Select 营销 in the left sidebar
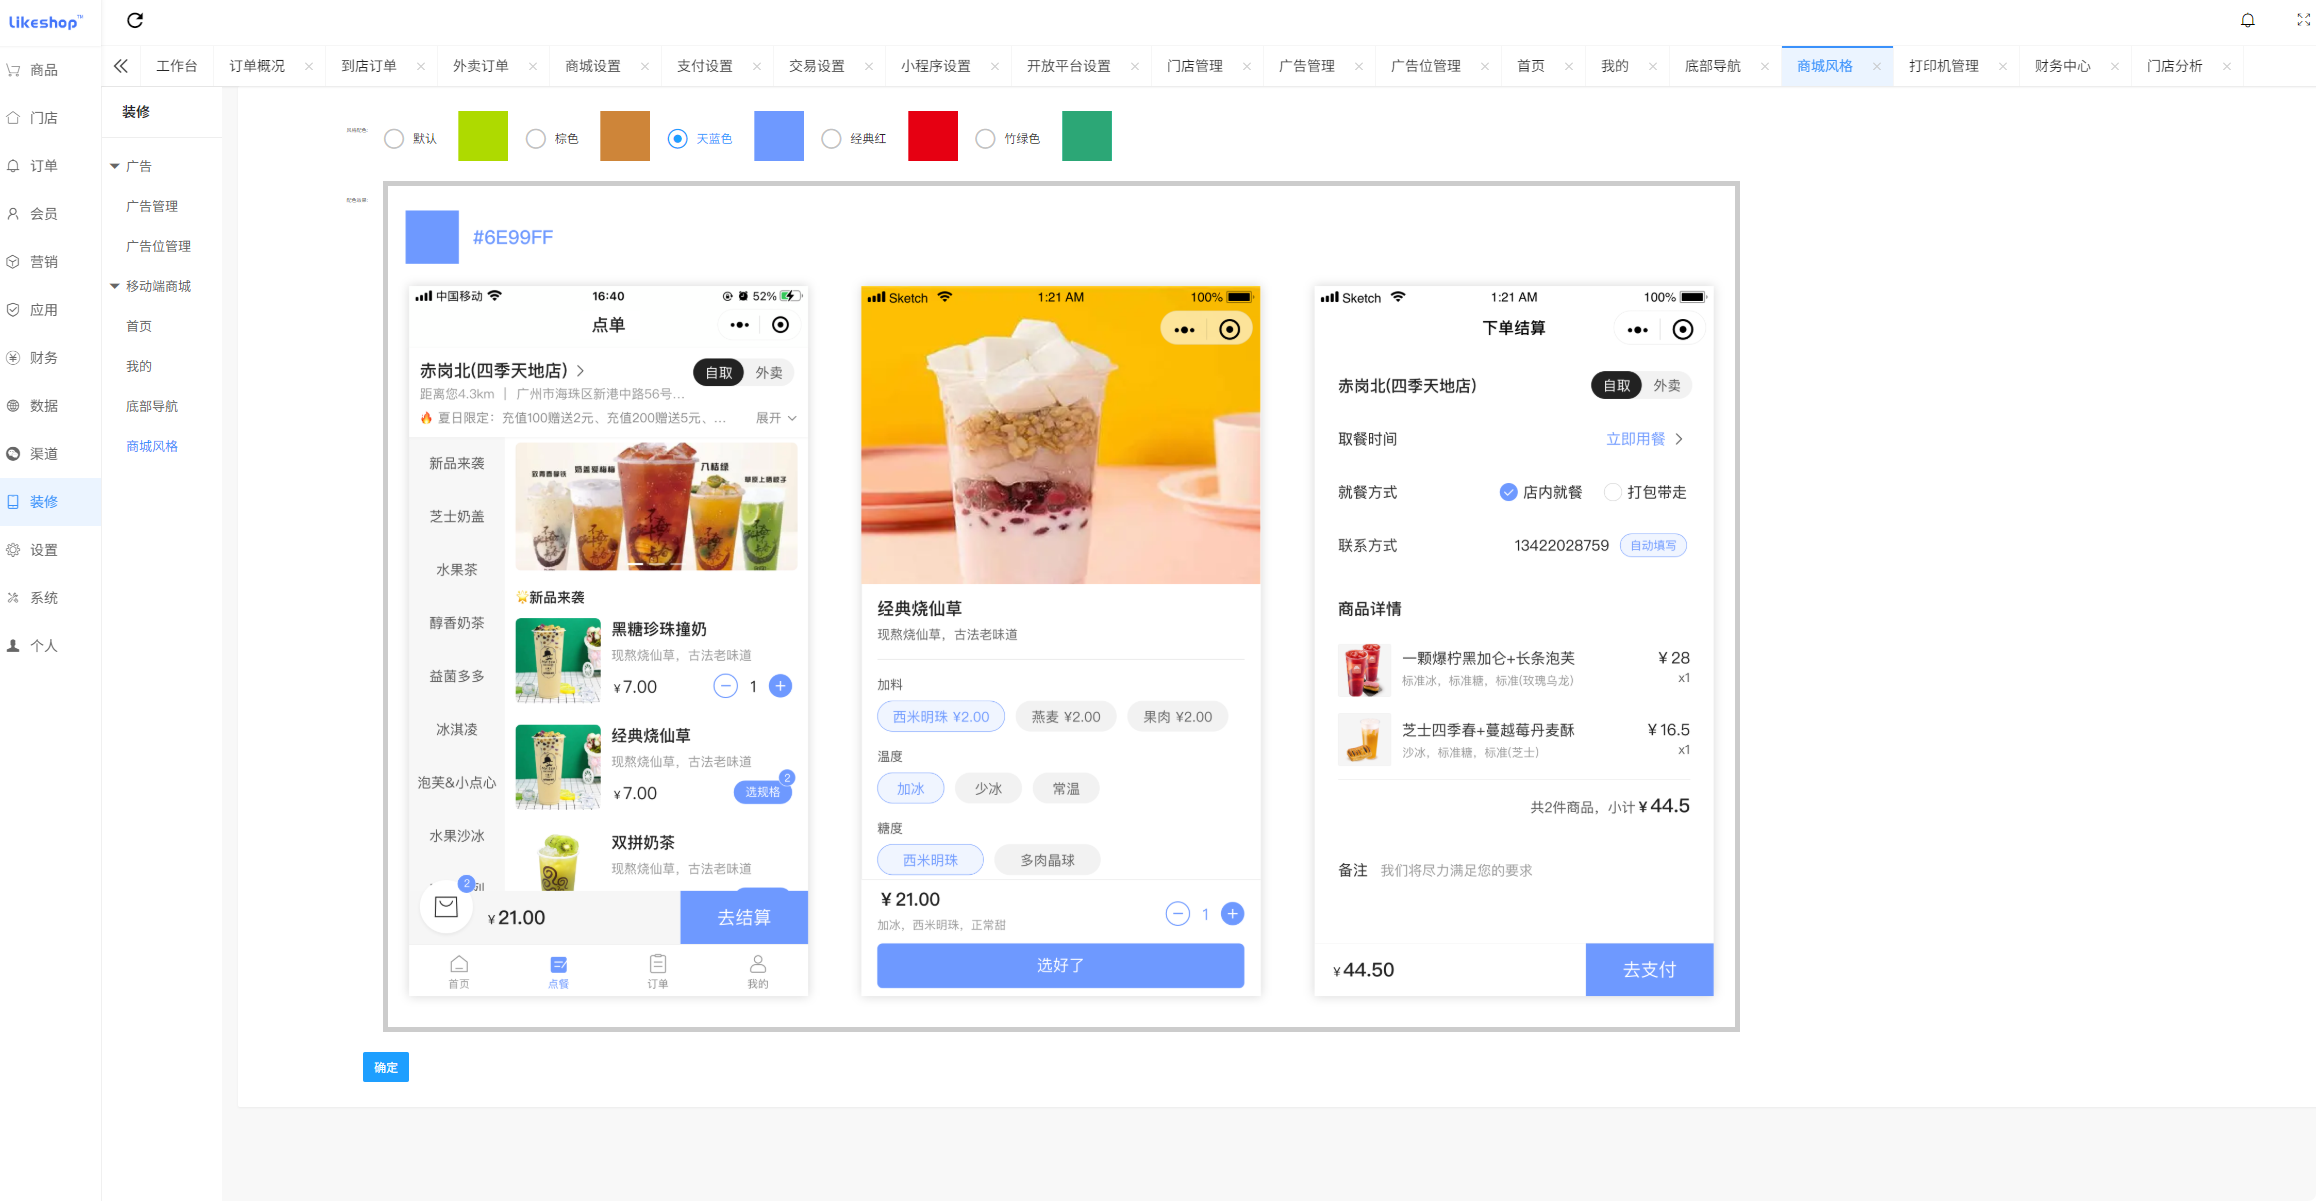Screen dimensions: 2316x1201 [x=42, y=261]
